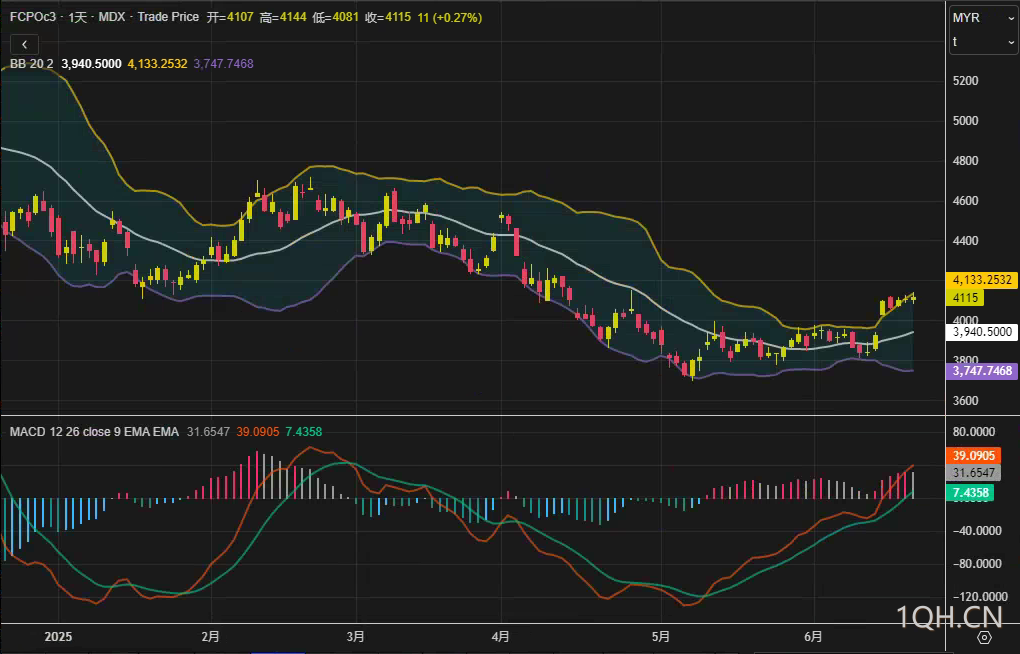Collapse the indicator legend with the left chevron
The width and height of the screenshot is (1020, 654).
[x=24, y=44]
